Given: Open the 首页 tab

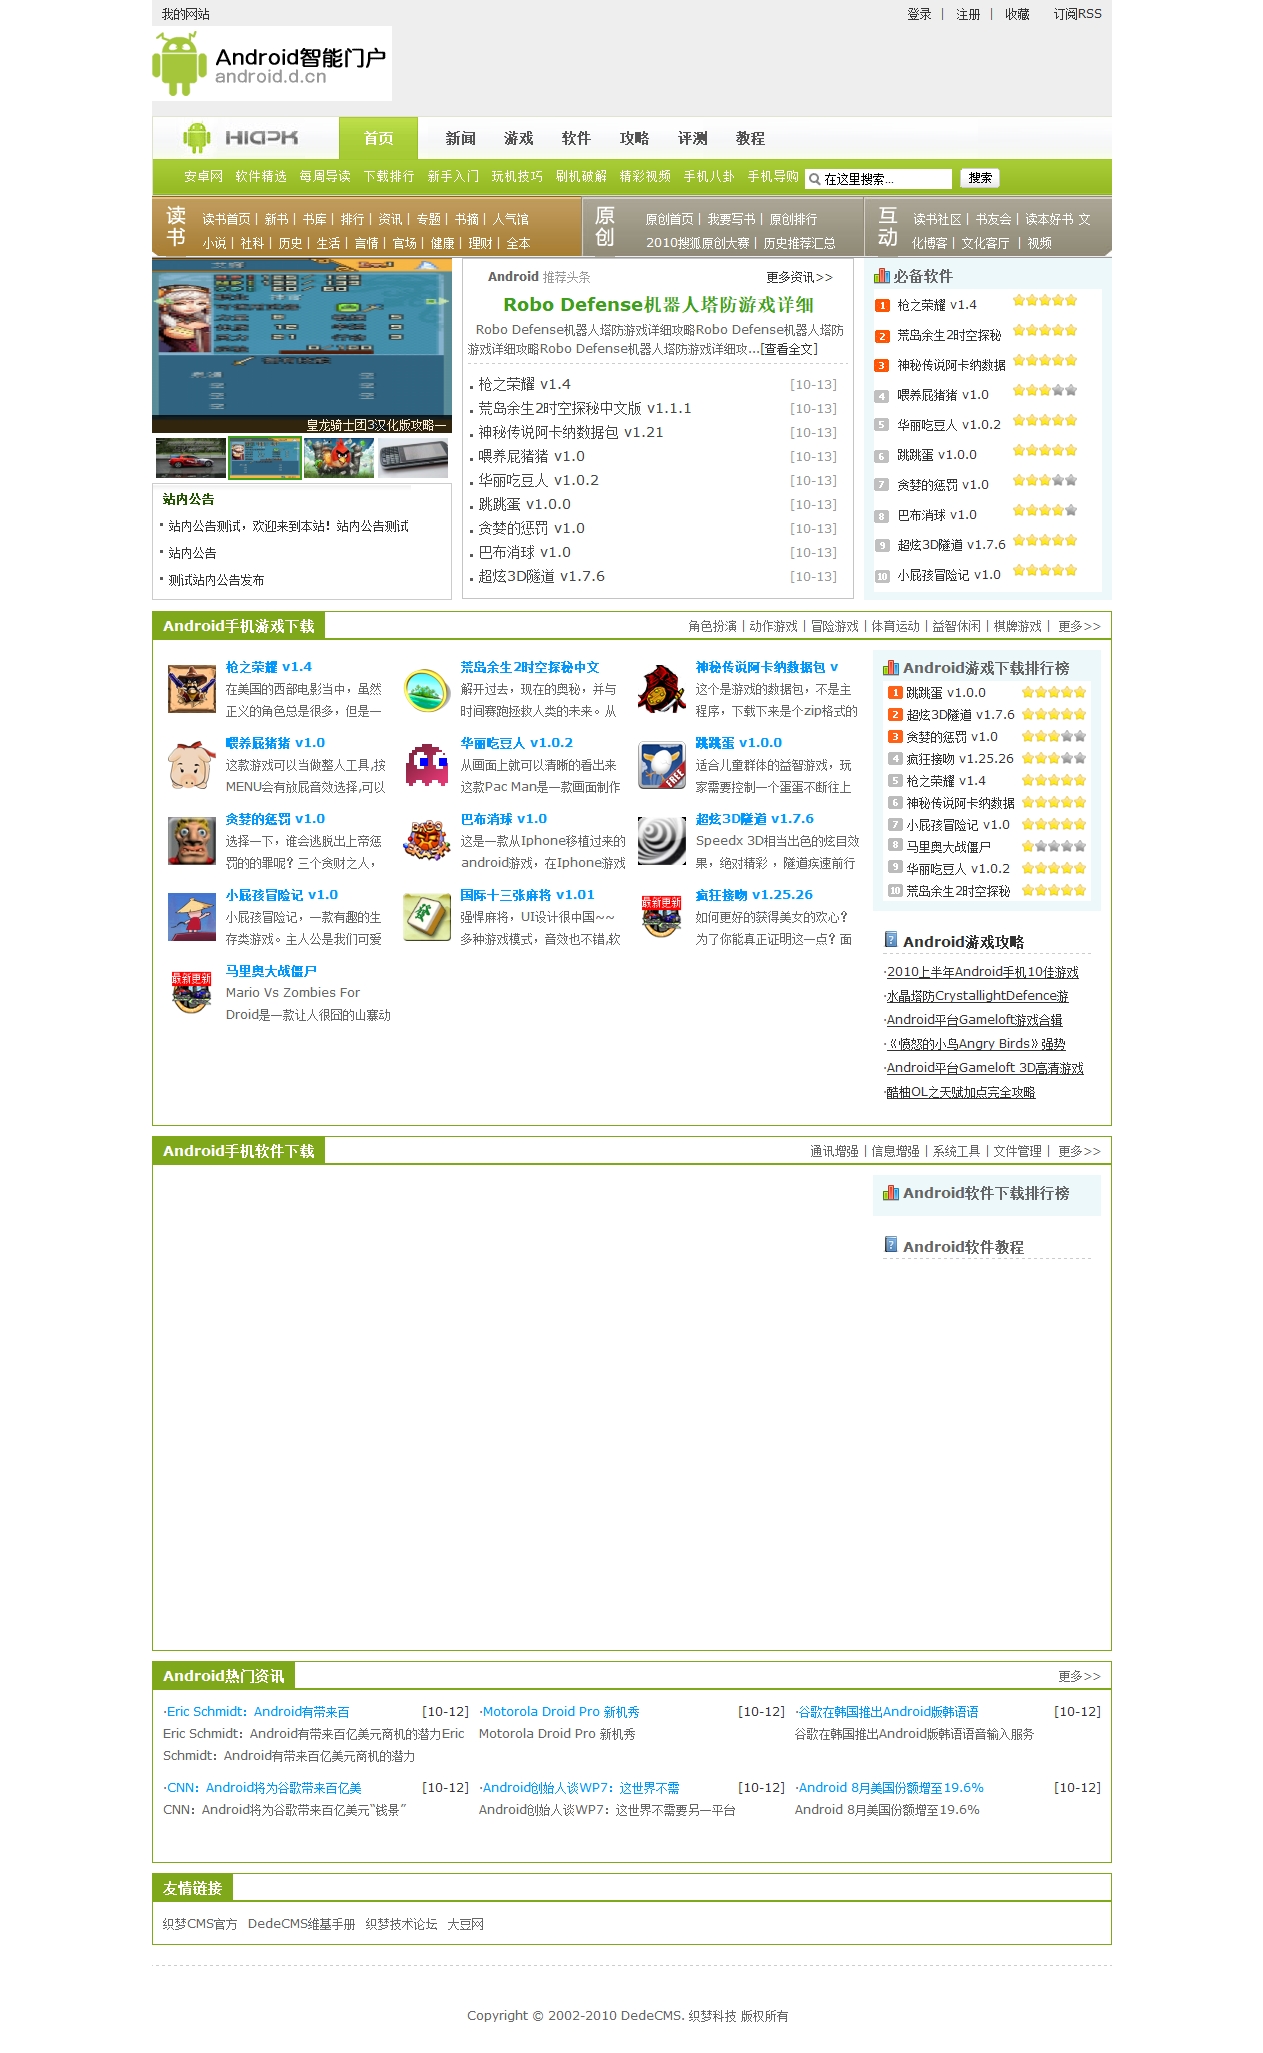Looking at the screenshot, I should click(x=378, y=138).
